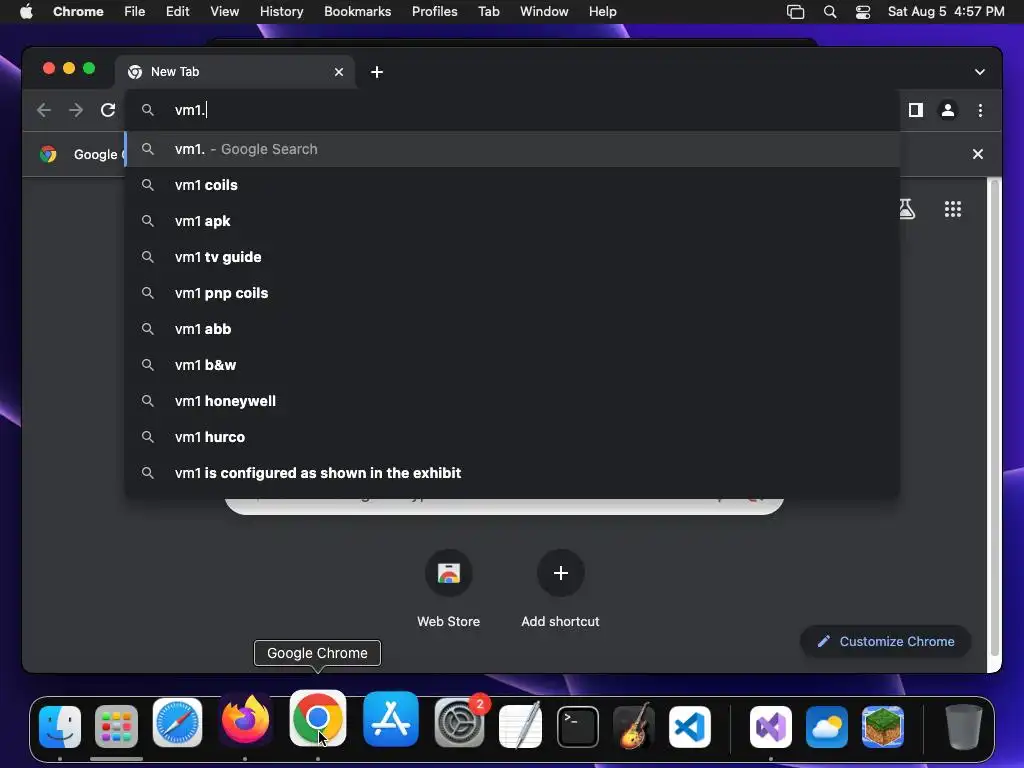Select the 'vm1 abb' suggestion
Viewport: 1024px width, 768px height.
[x=513, y=328]
